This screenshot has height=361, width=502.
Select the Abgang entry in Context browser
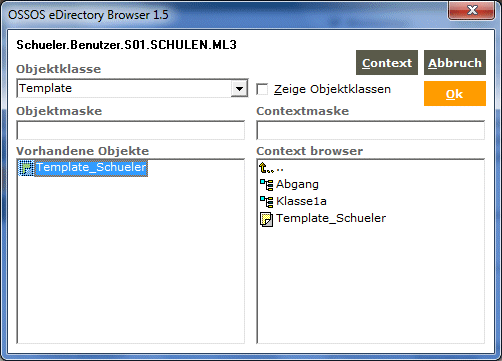(297, 184)
